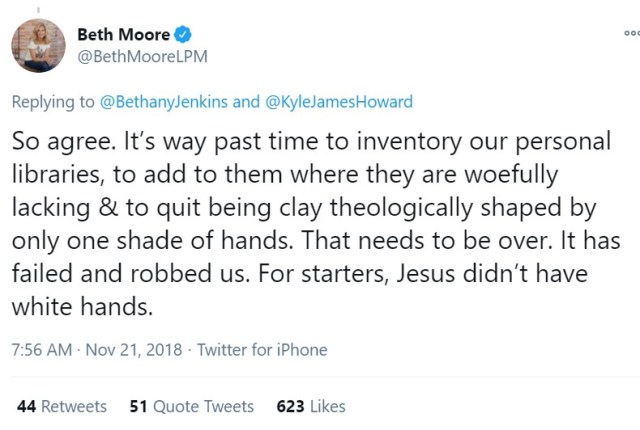Image resolution: width=640 pixels, height=430 pixels.
Task: Open Beth Moore's profile picture
Action: pos(38,45)
